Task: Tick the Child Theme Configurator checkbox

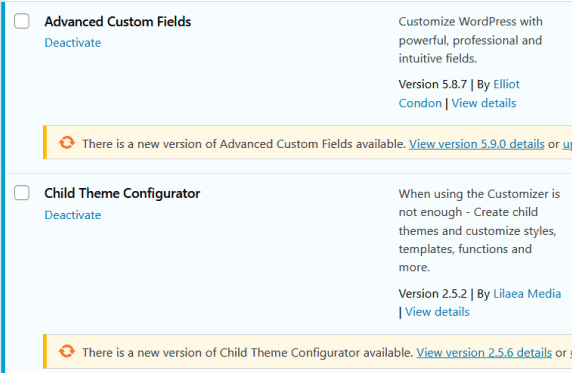Action: pyautogui.click(x=22, y=193)
